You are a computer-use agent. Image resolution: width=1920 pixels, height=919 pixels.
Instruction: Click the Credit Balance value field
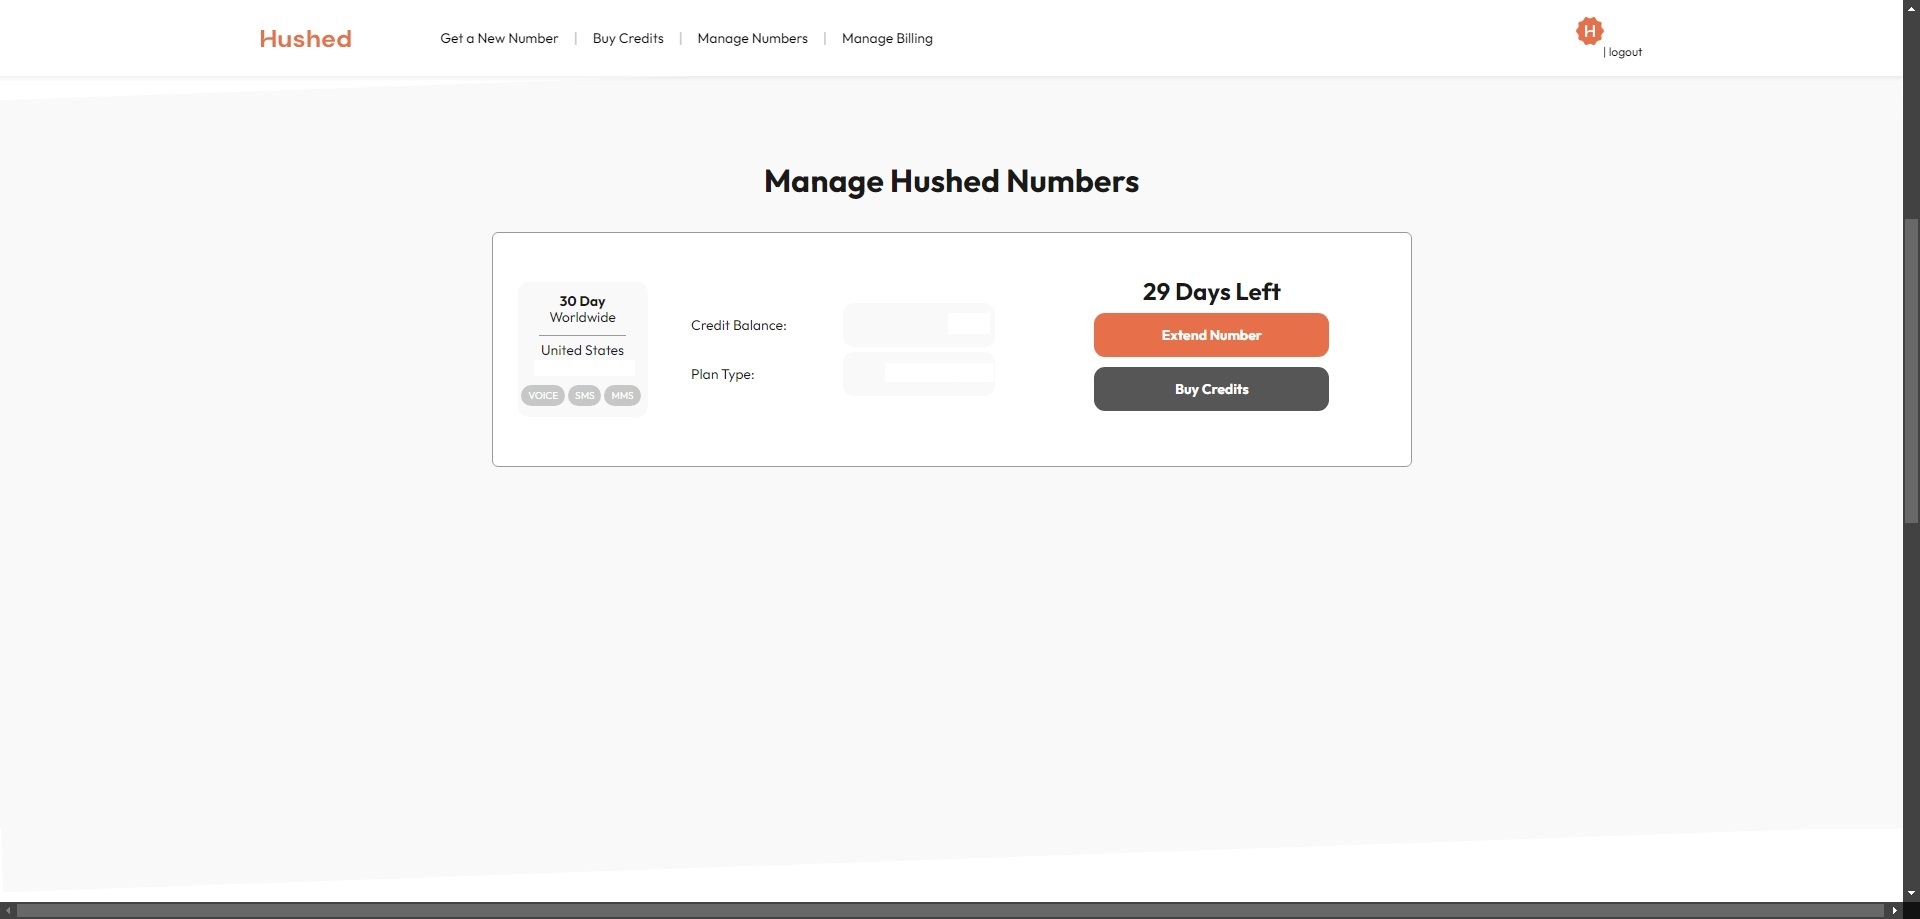(919, 325)
